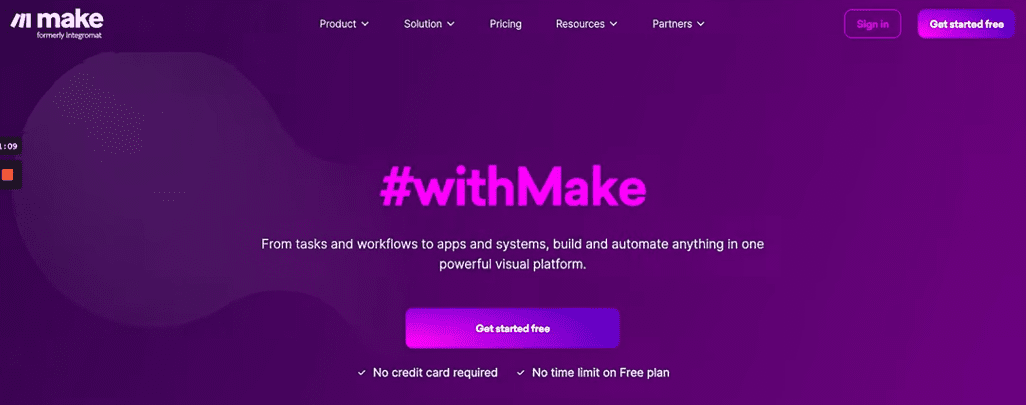1026x405 pixels.
Task: Click the 'formerly Integromat' text under logo
Action: (x=69, y=36)
